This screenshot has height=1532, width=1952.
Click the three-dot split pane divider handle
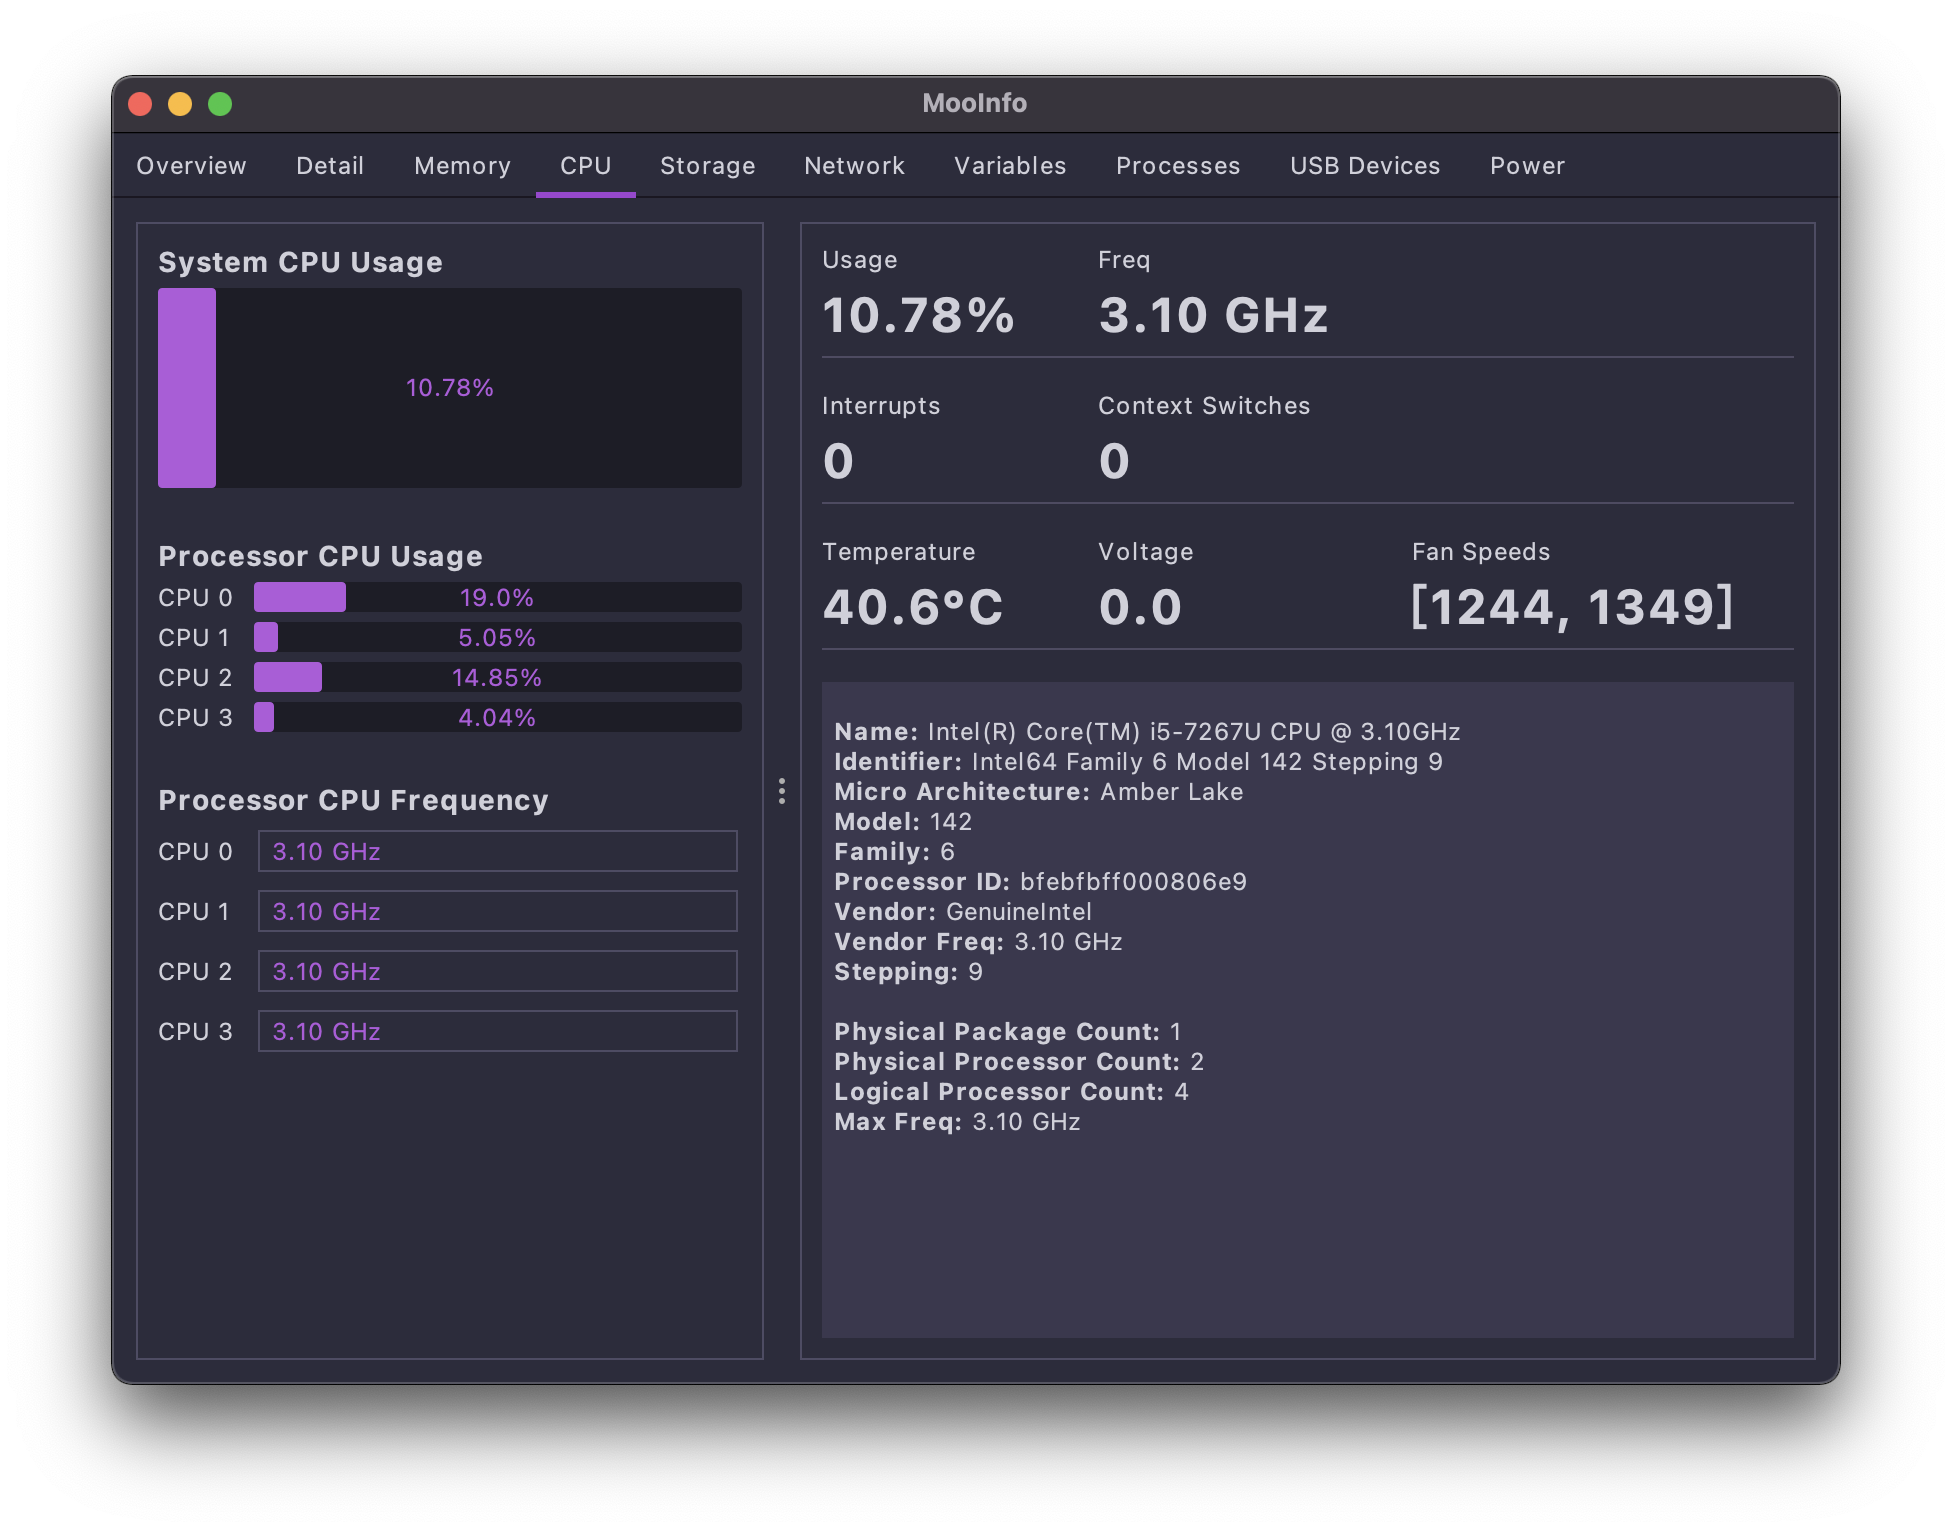coord(782,791)
